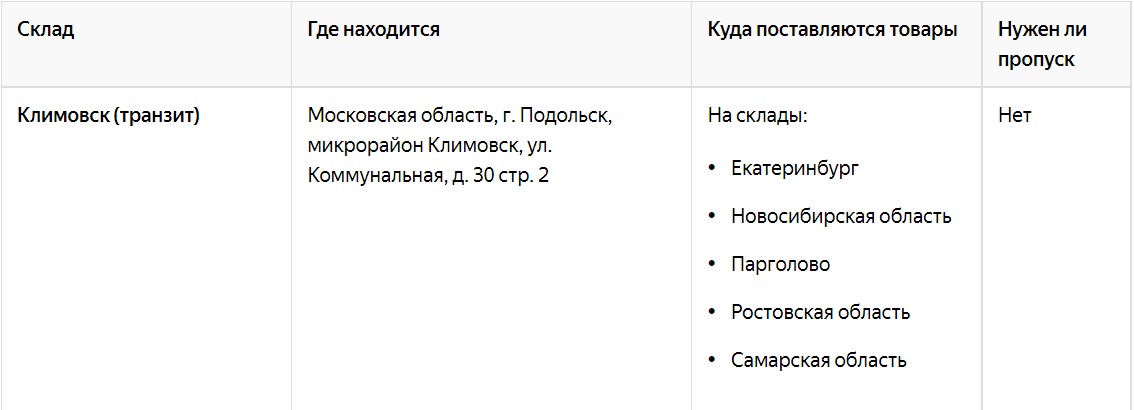Click the bullet before 'Ростовская область'
This screenshot has width=1134, height=410.
click(712, 312)
